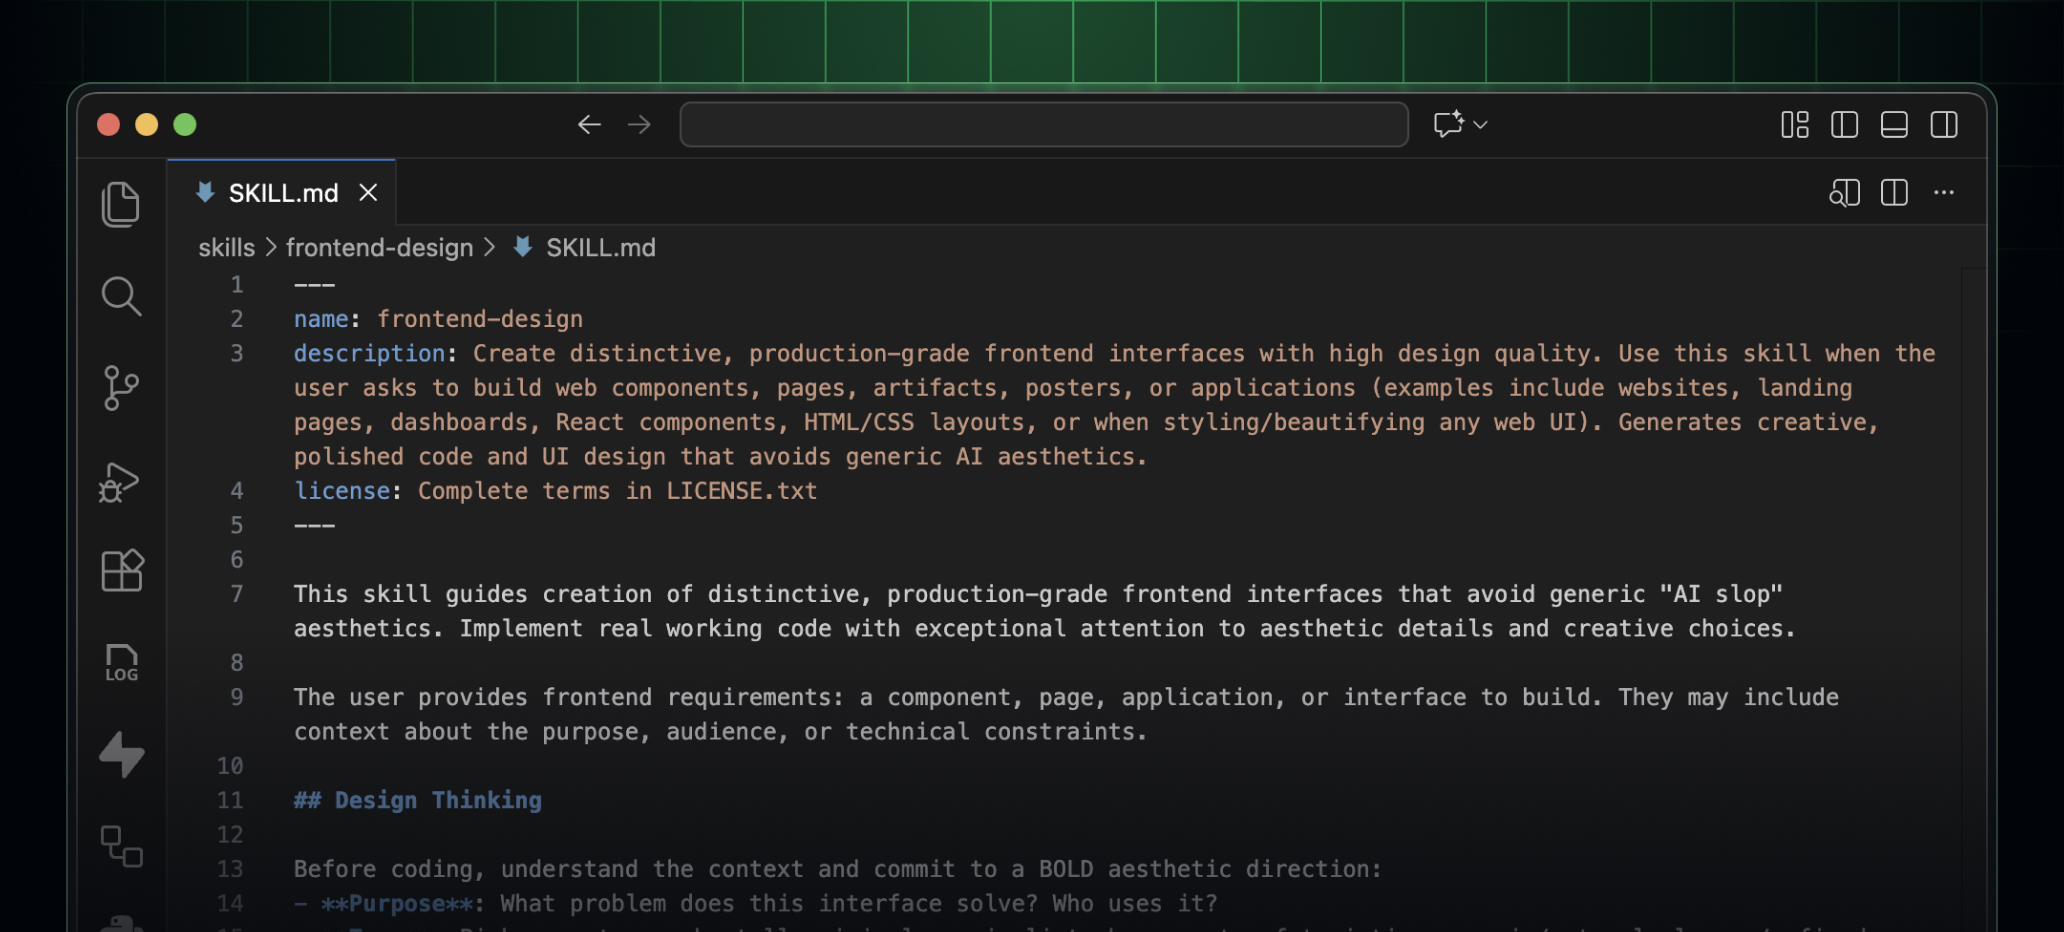2064x932 pixels.
Task: Toggle the secondary sidebar visibility
Action: [1944, 124]
